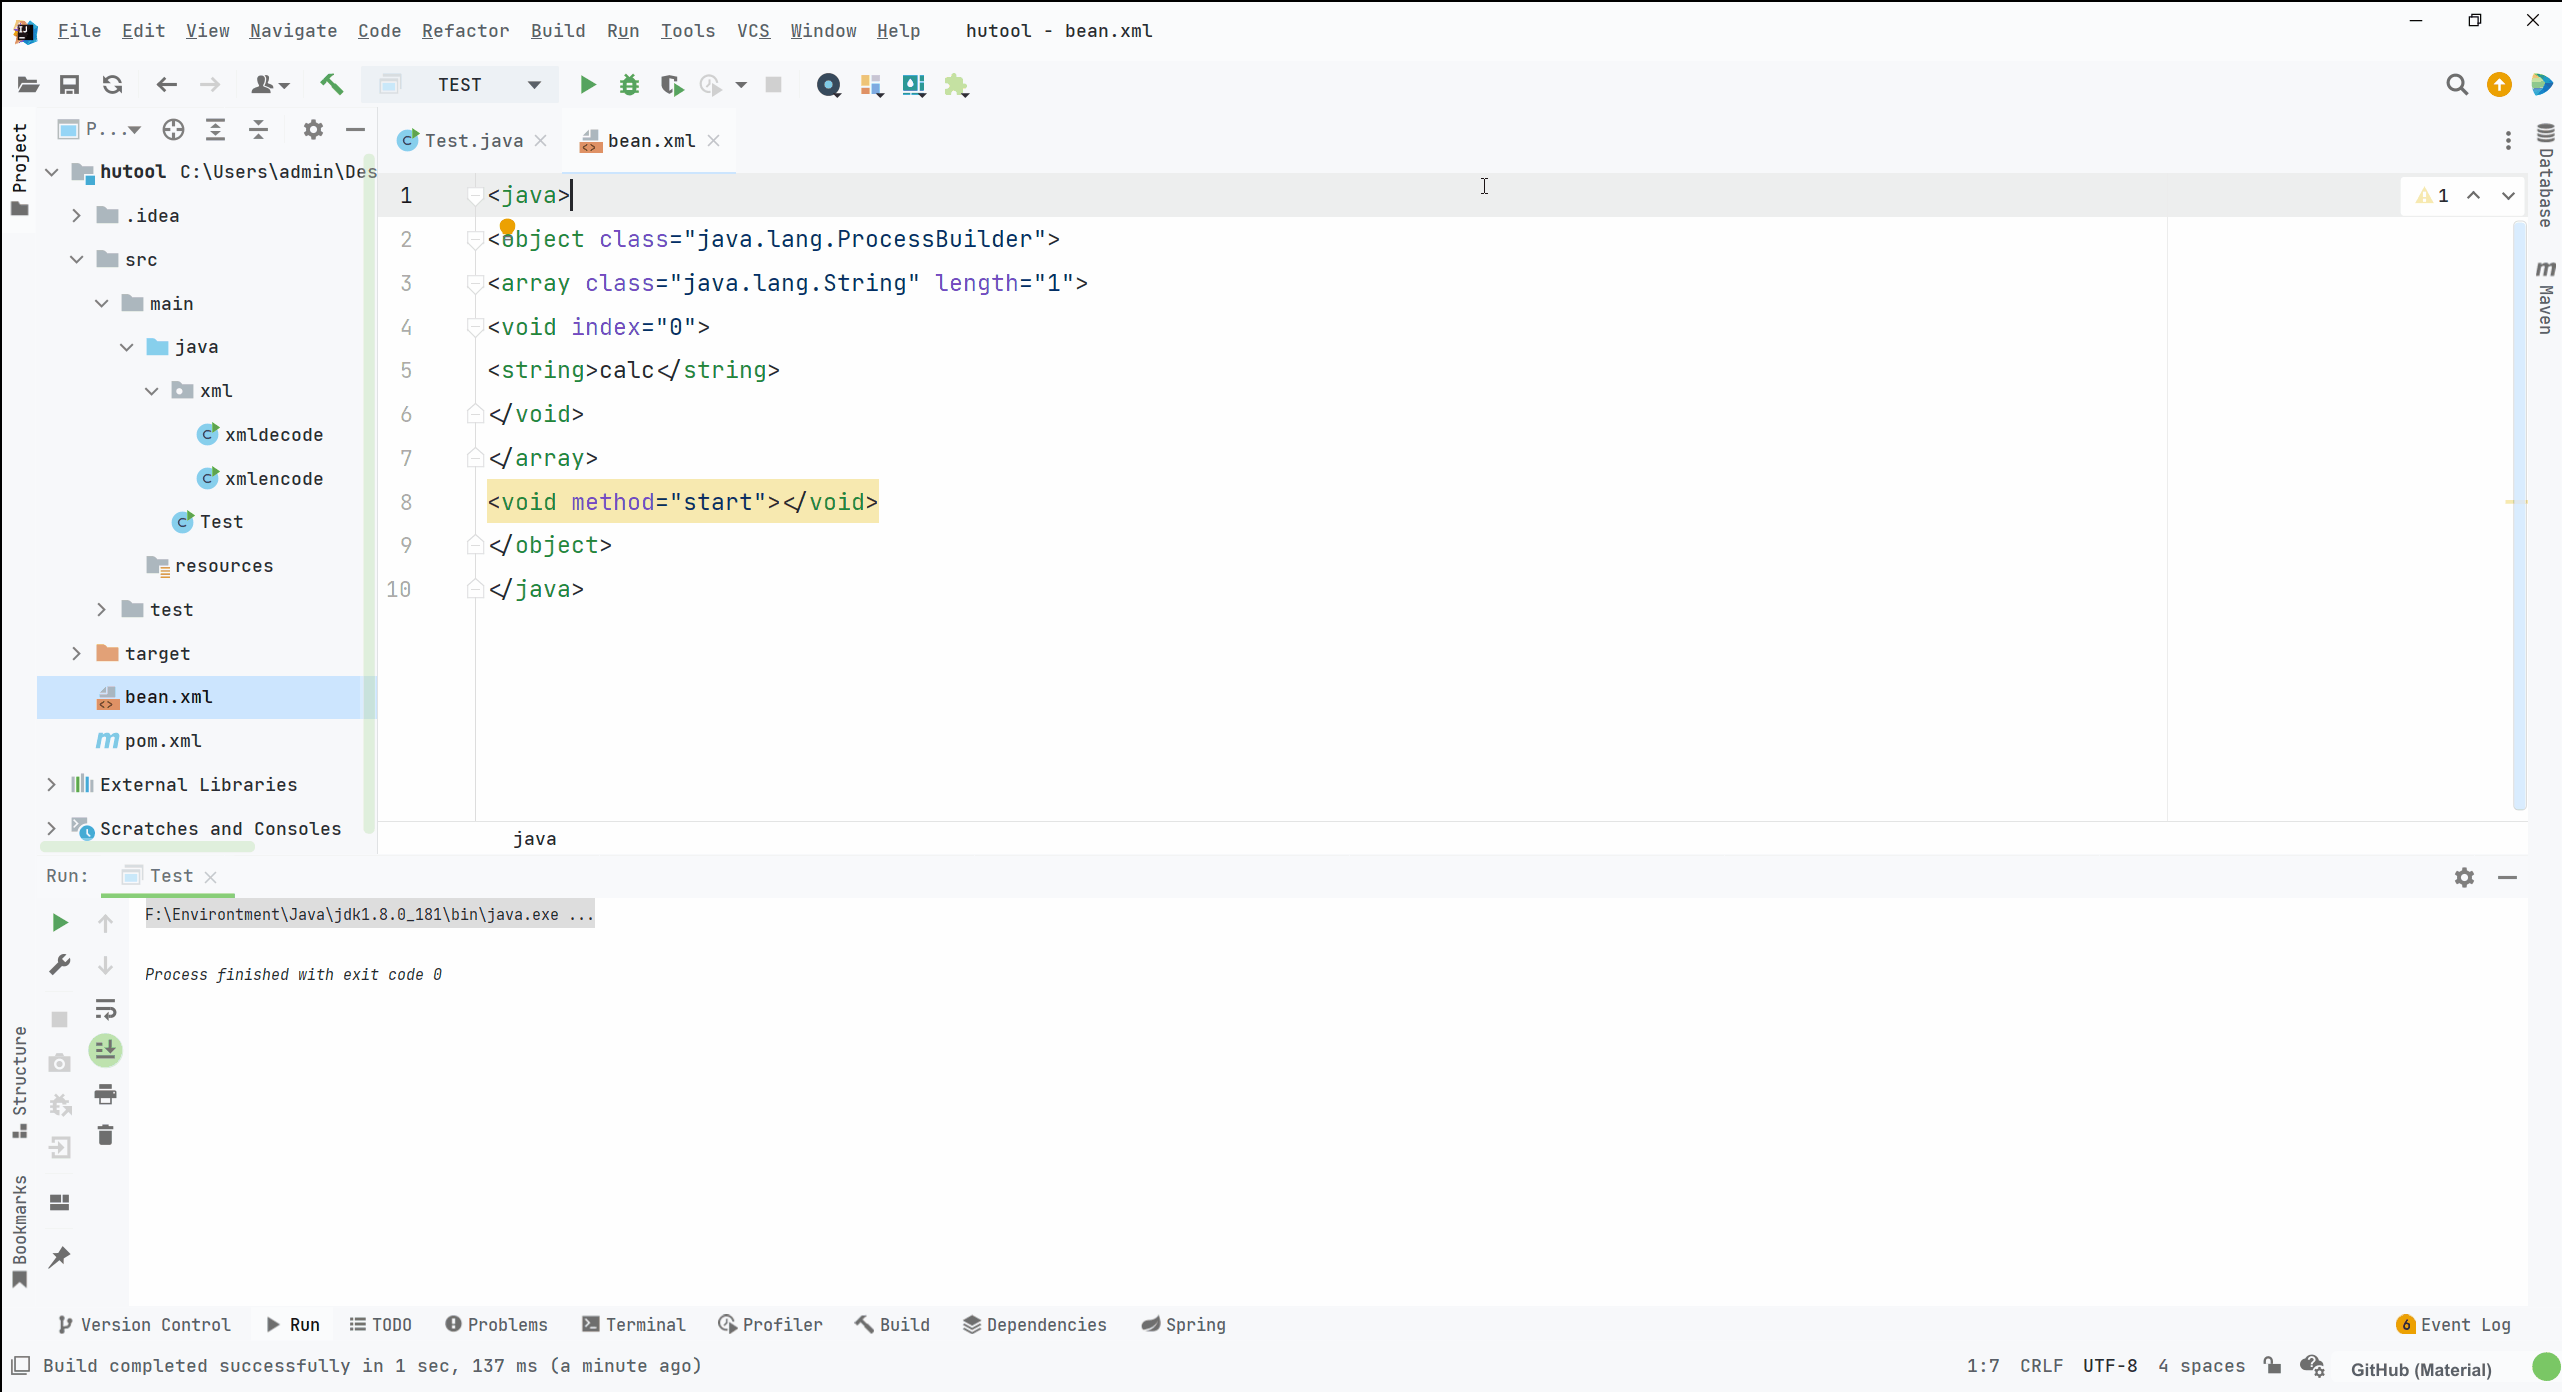Click the orange update arrow icon
Image resolution: width=2562 pixels, height=1392 pixels.
pos(2499,85)
